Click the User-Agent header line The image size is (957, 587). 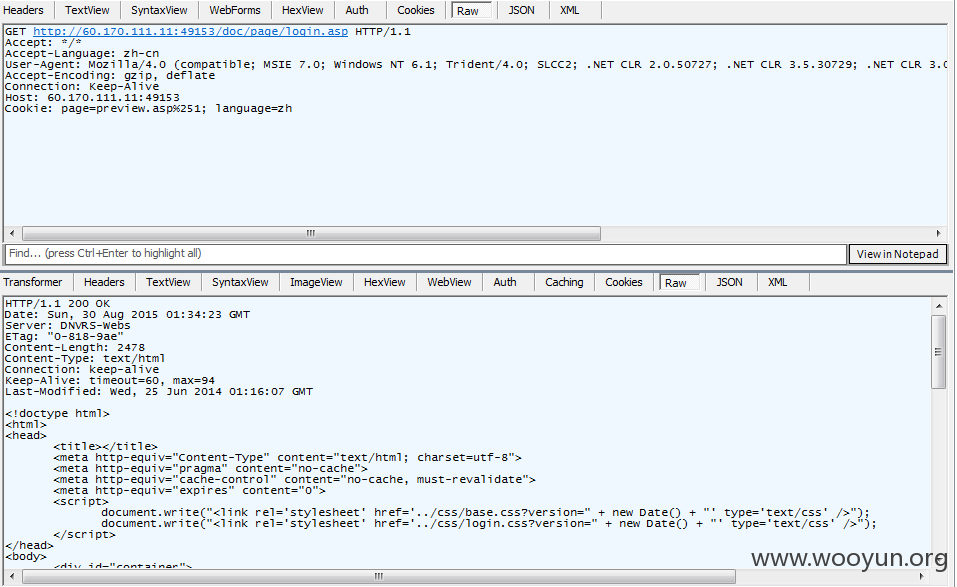click(x=476, y=64)
